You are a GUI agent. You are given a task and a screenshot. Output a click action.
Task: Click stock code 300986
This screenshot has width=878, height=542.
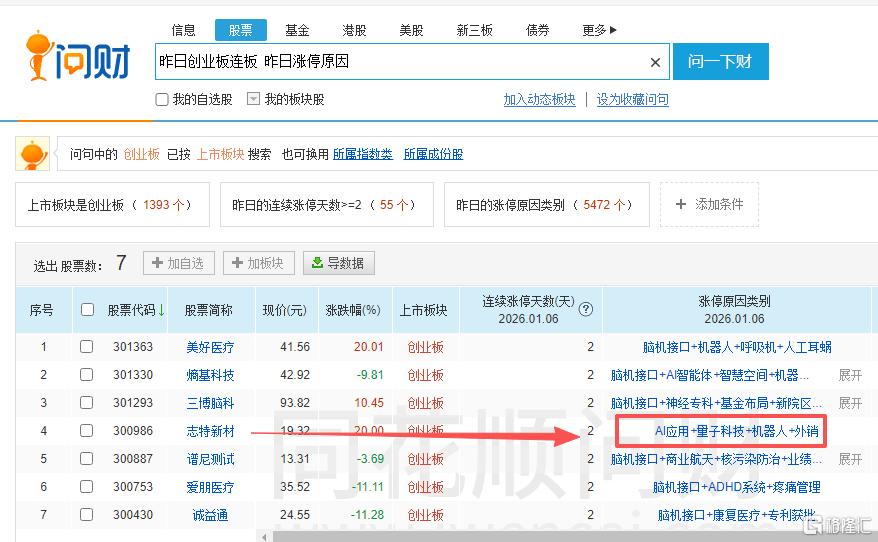point(133,431)
